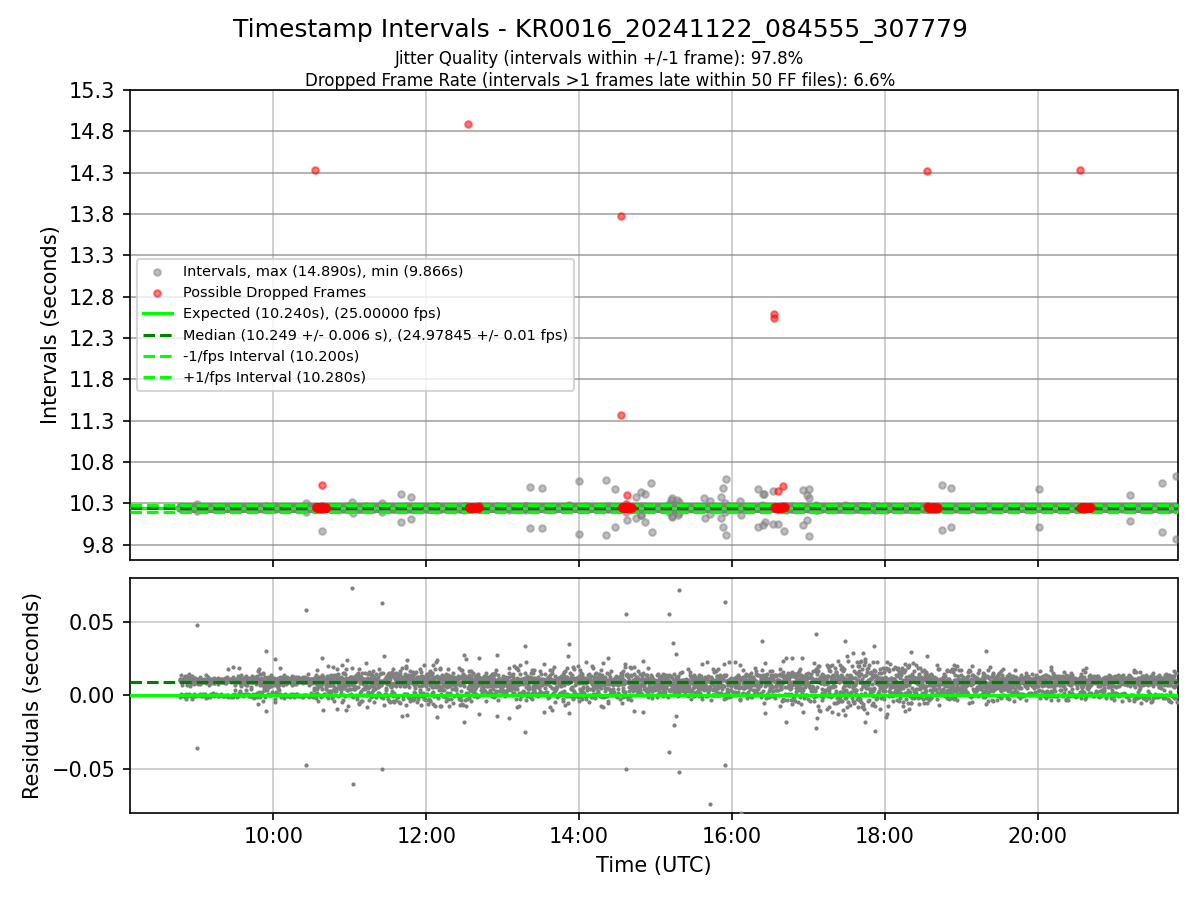Click the "10:00" x-axis tick label
Viewport: 1200px width, 900px height.
pyautogui.click(x=273, y=836)
